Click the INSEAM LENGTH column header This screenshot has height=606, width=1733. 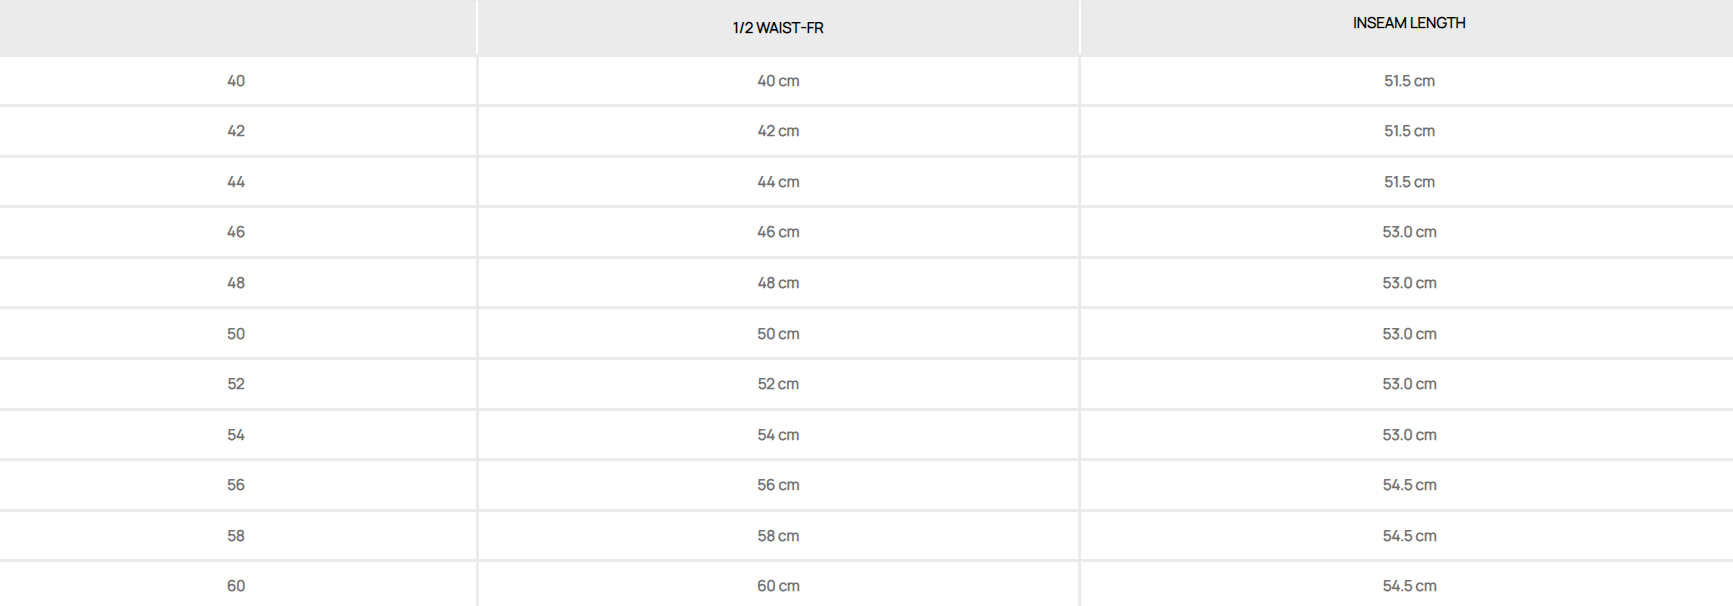coord(1409,23)
